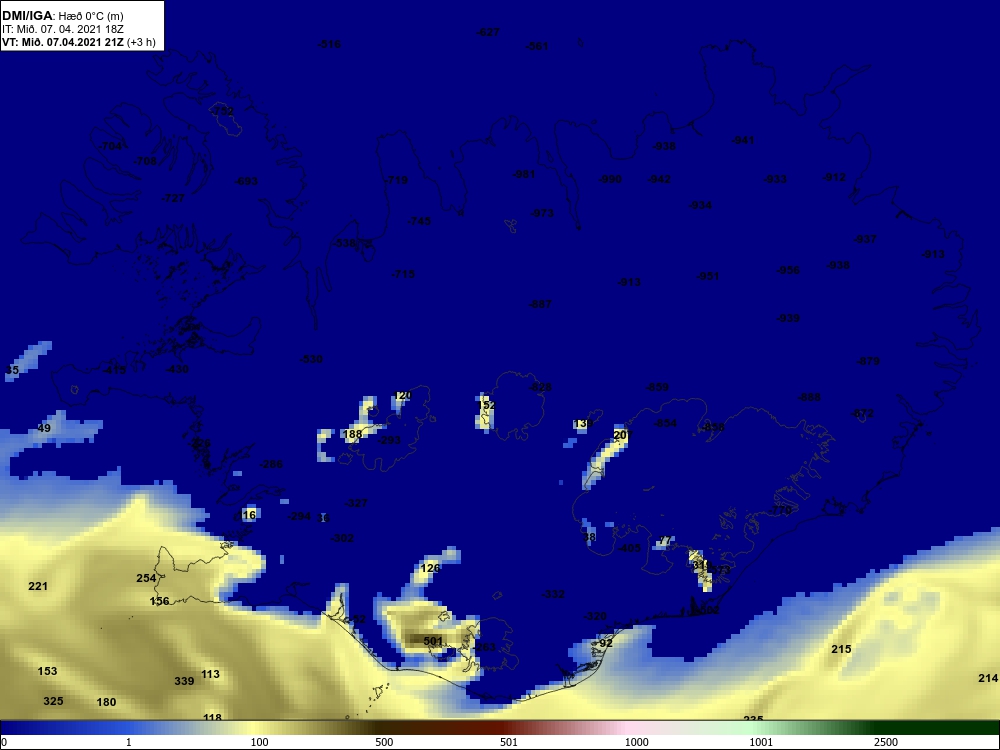Click the map value -942
Viewport: 1000px width, 750px height.
tap(659, 179)
